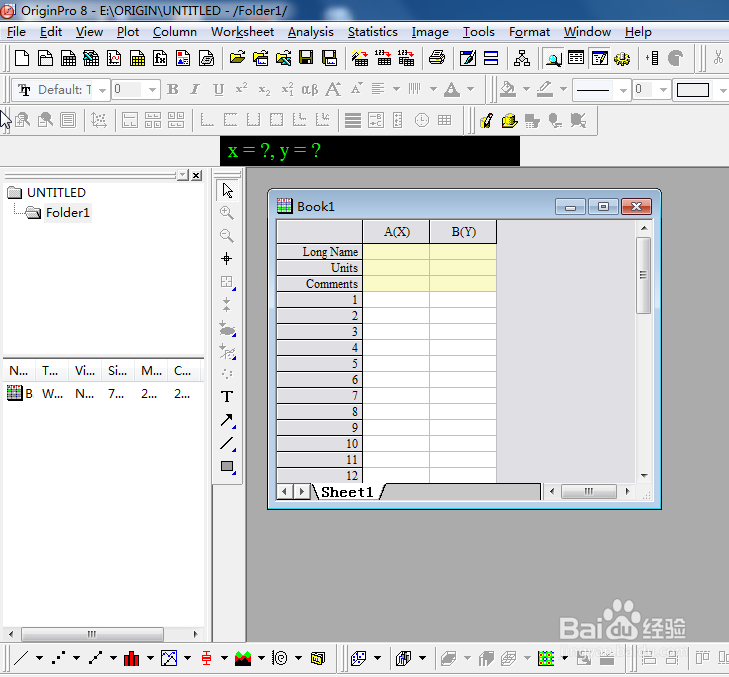The image size is (729, 677).
Task: Toggle Italic text formatting
Action: pyautogui.click(x=195, y=89)
